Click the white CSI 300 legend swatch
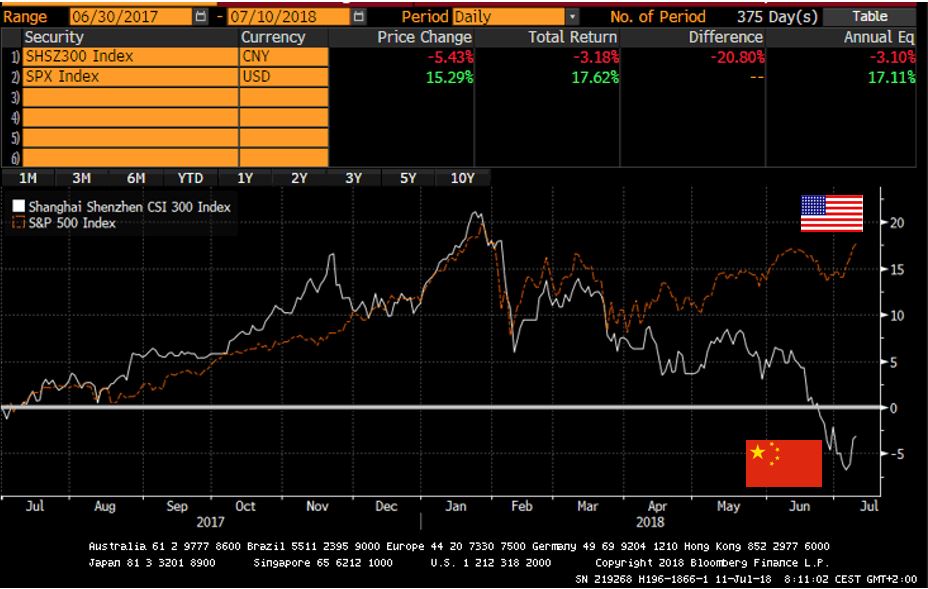This screenshot has height=589, width=928. click(19, 206)
